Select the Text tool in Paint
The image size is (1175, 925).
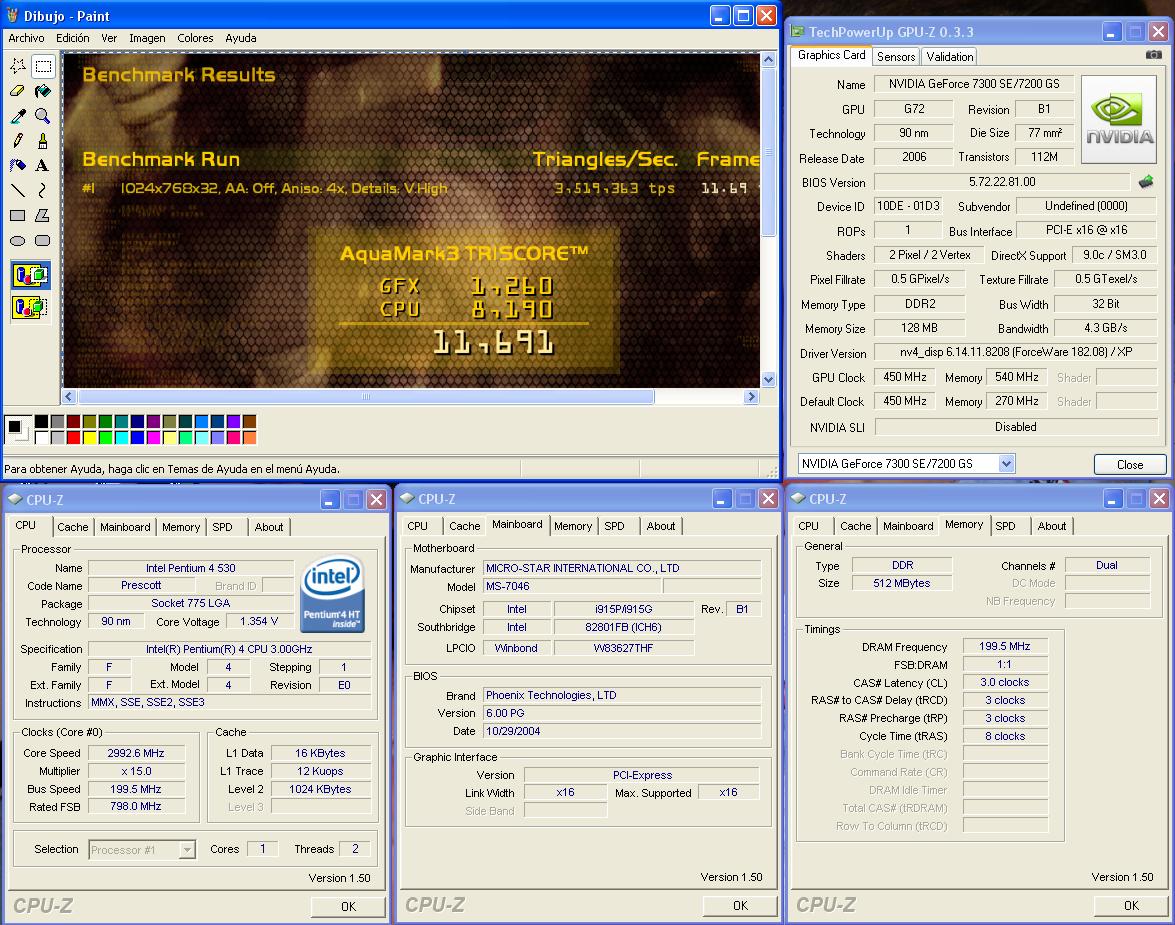[x=43, y=165]
